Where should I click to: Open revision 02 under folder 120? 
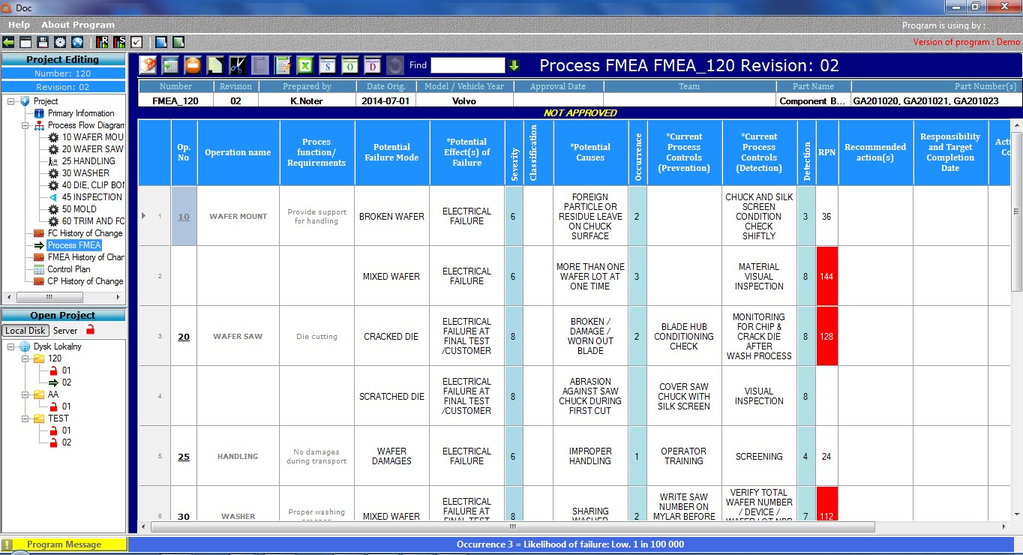(x=67, y=383)
